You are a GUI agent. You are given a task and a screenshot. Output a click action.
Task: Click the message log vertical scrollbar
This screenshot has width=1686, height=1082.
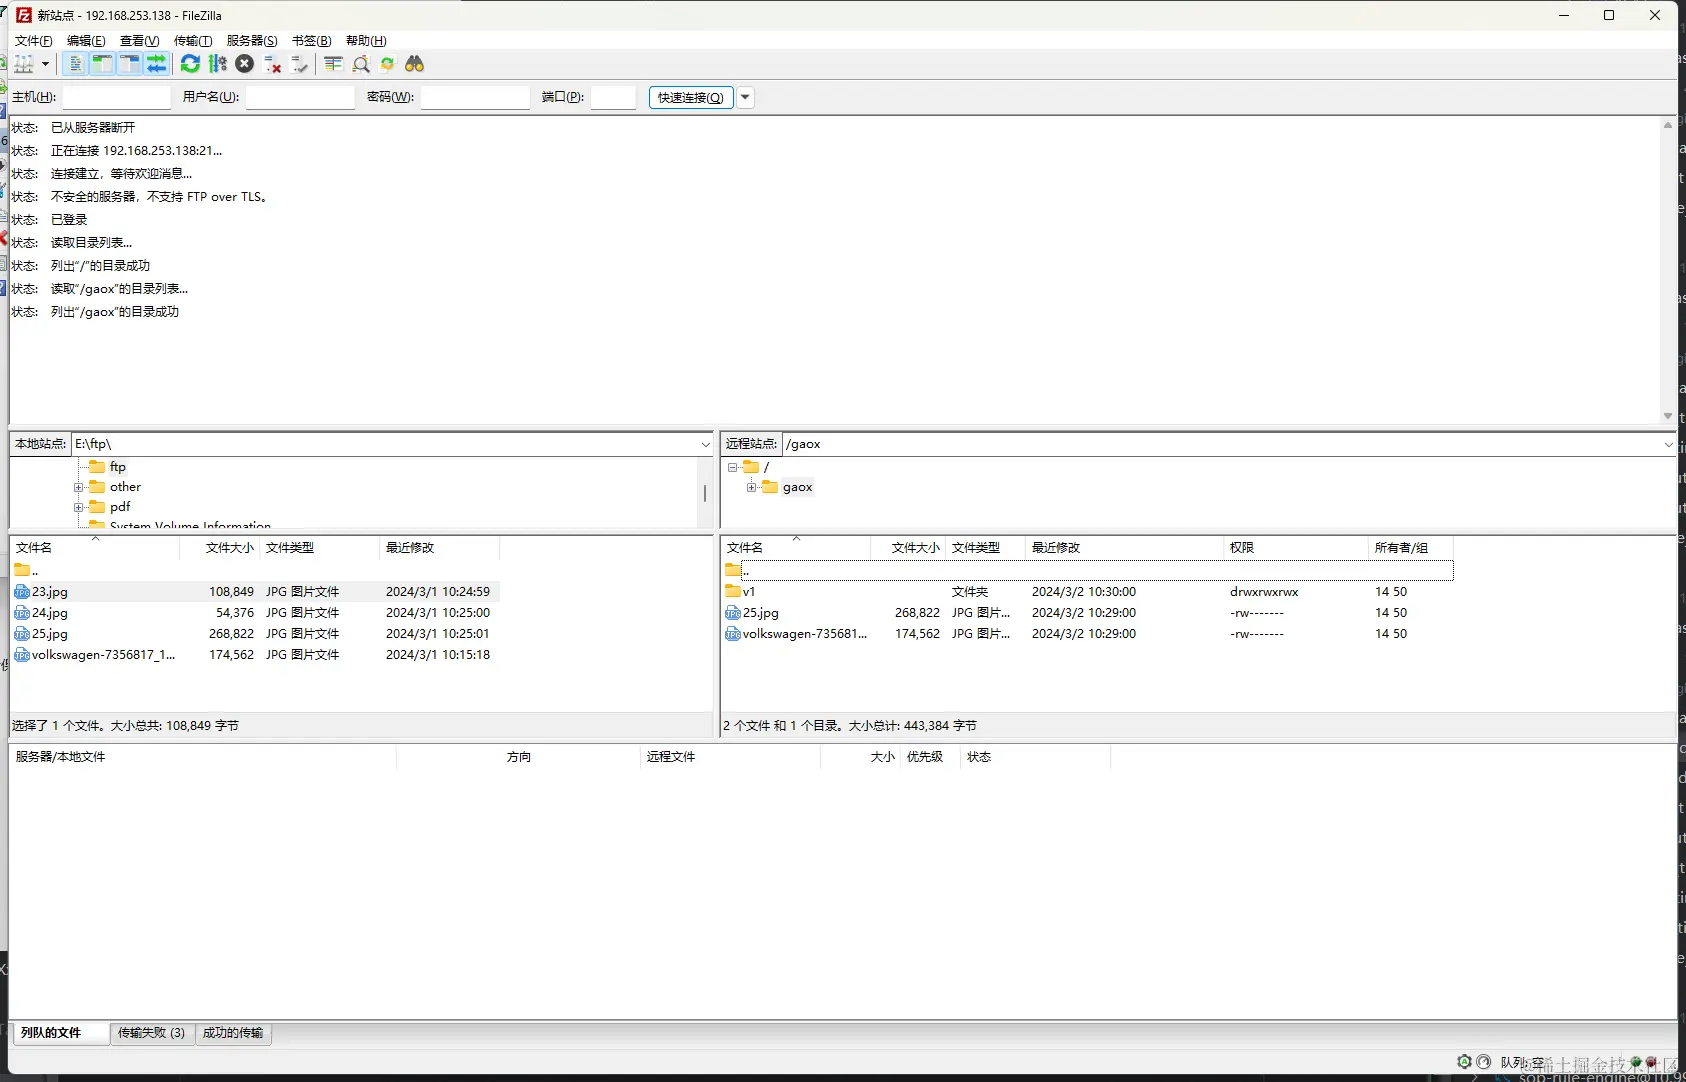(x=1667, y=270)
